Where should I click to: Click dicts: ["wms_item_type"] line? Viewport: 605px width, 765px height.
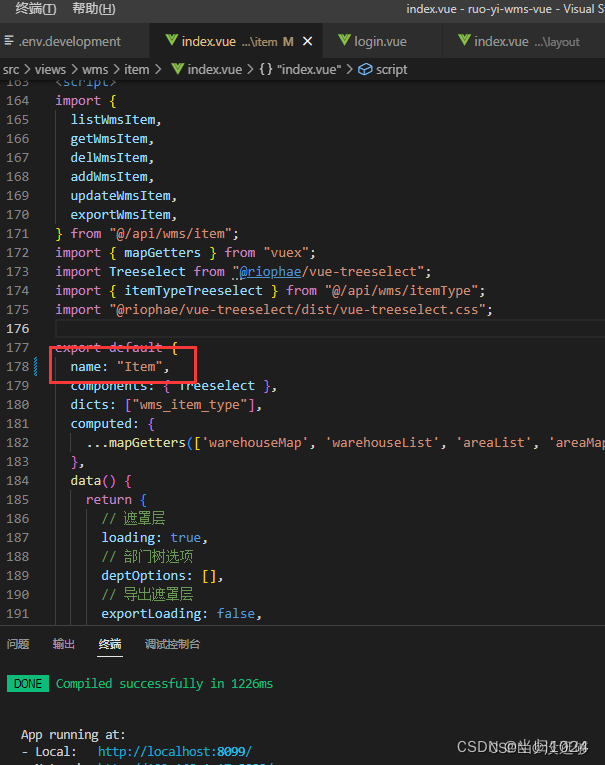(166, 405)
